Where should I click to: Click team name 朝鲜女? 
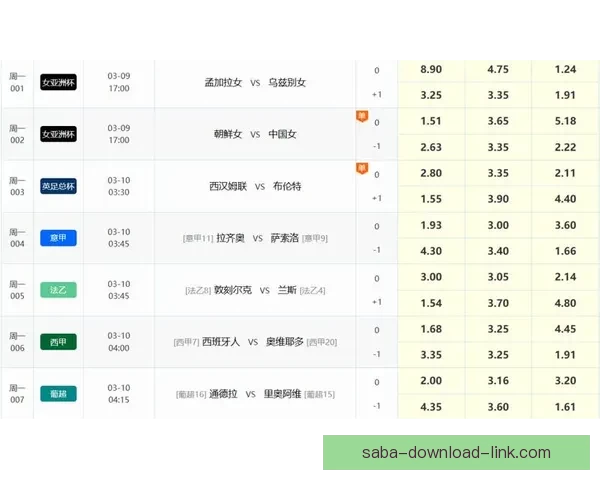(228, 134)
